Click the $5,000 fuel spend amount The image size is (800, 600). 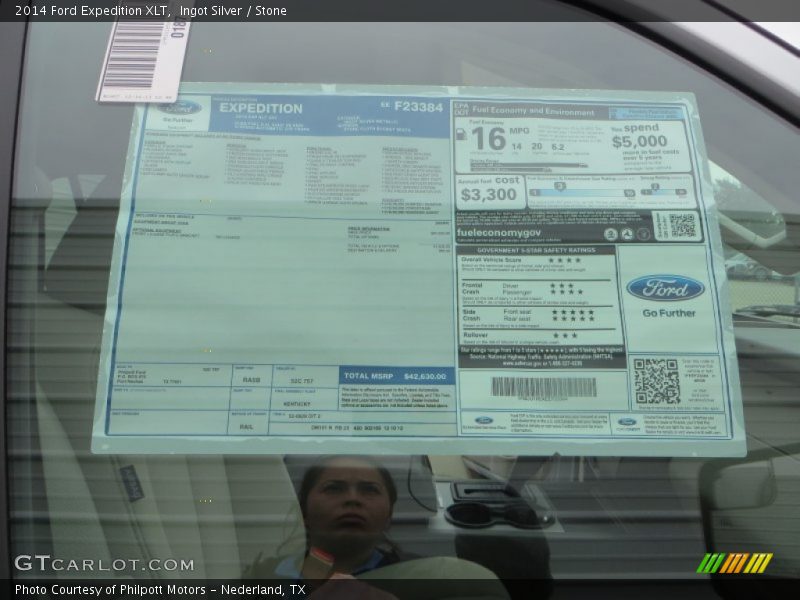click(x=639, y=141)
